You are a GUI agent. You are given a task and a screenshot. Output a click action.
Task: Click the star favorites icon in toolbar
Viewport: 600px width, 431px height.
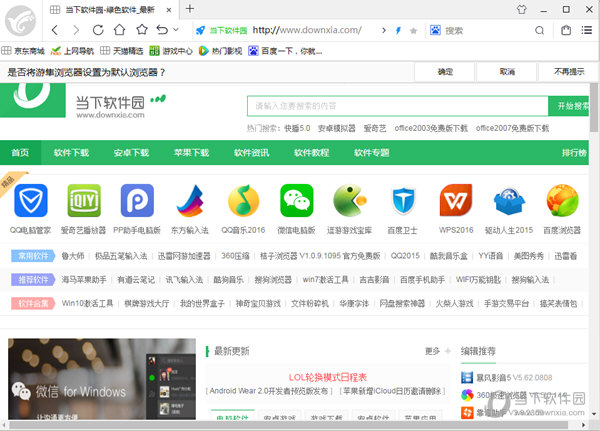point(142,29)
